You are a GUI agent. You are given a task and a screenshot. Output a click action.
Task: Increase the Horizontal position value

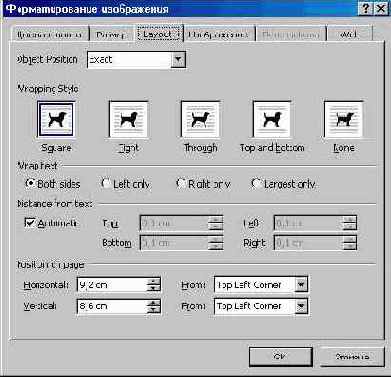coord(153,282)
